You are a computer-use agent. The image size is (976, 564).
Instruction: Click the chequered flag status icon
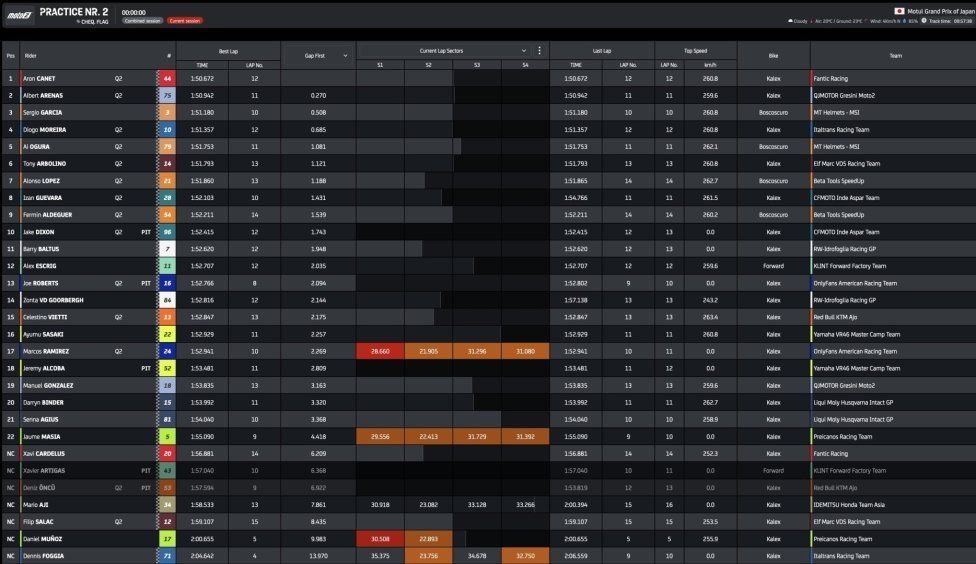coord(78,21)
